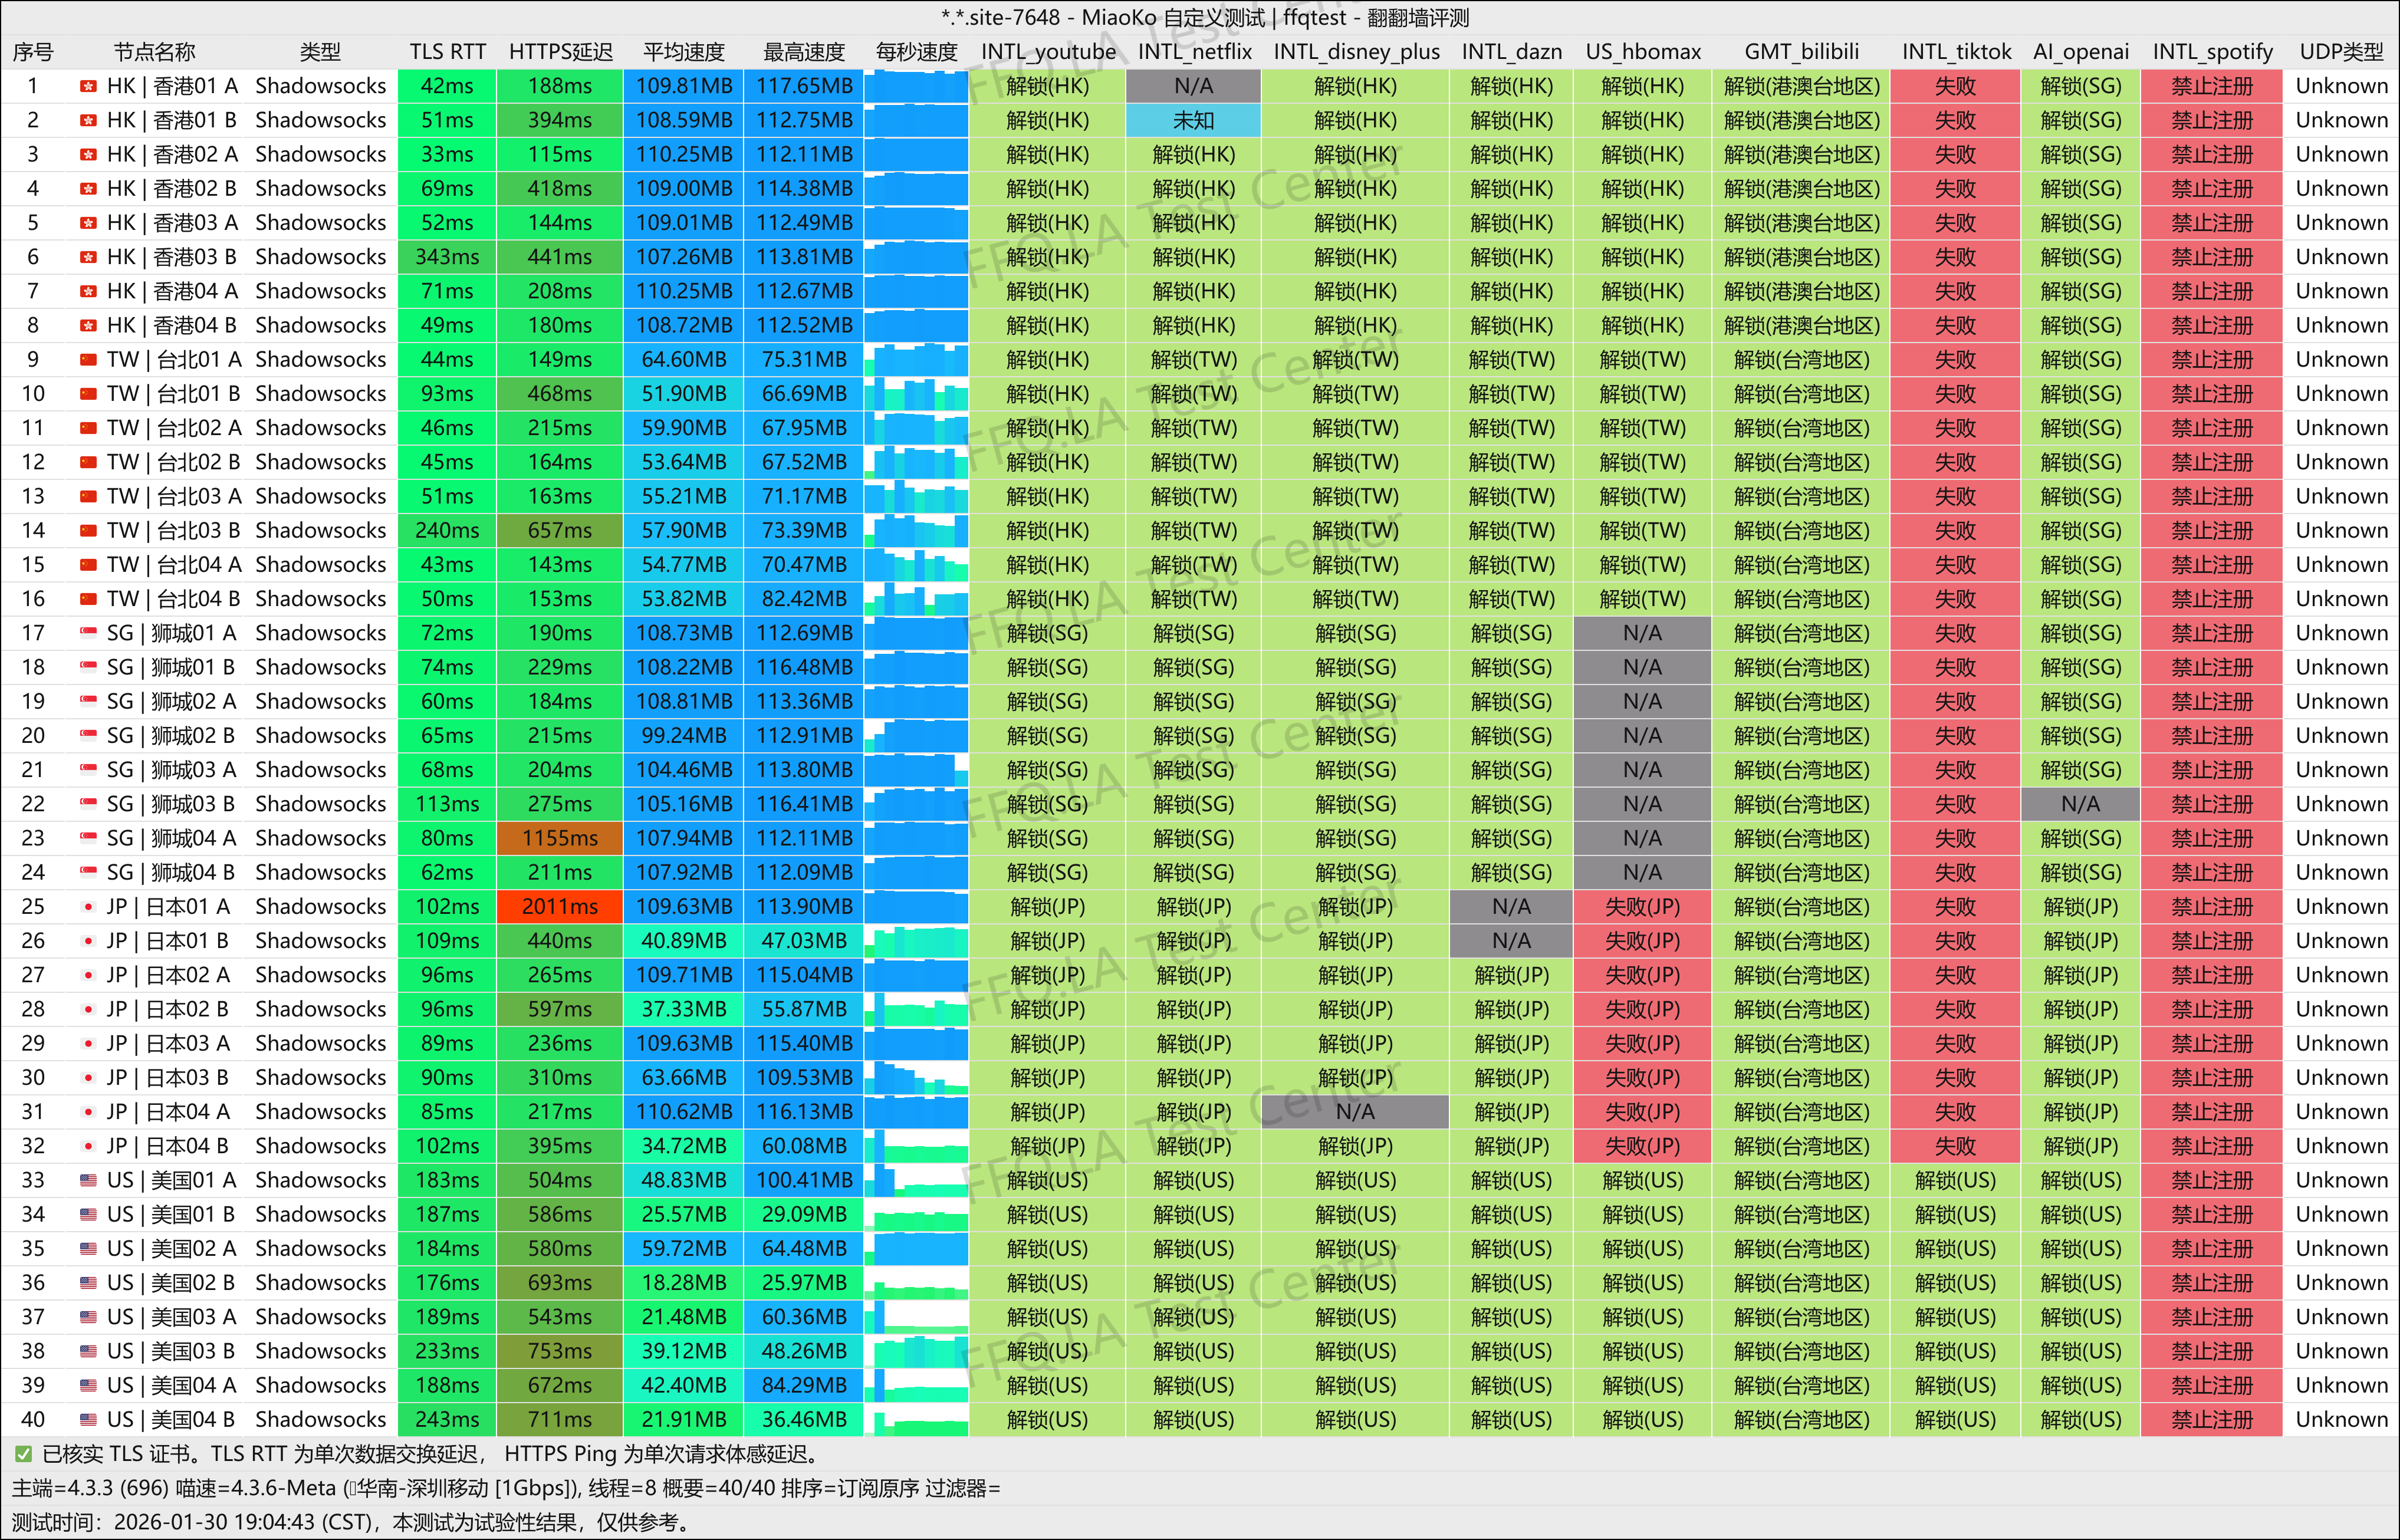Image resolution: width=2400 pixels, height=1540 pixels.
Task: Click the Taiwan row 9 flag icon
Action: (x=88, y=360)
